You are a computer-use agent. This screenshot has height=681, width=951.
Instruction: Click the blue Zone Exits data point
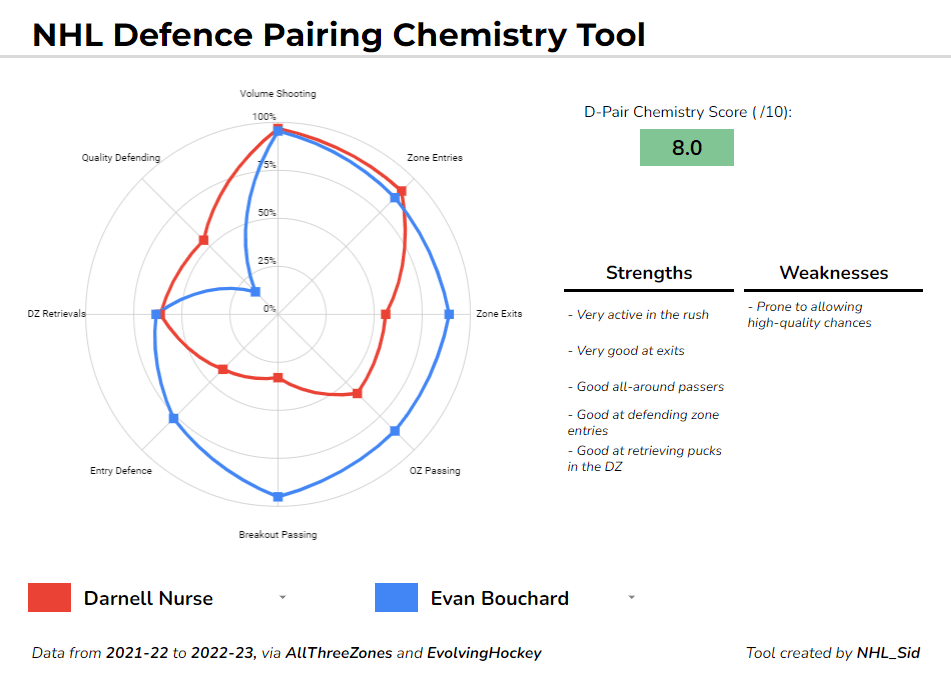pyautogui.click(x=449, y=315)
